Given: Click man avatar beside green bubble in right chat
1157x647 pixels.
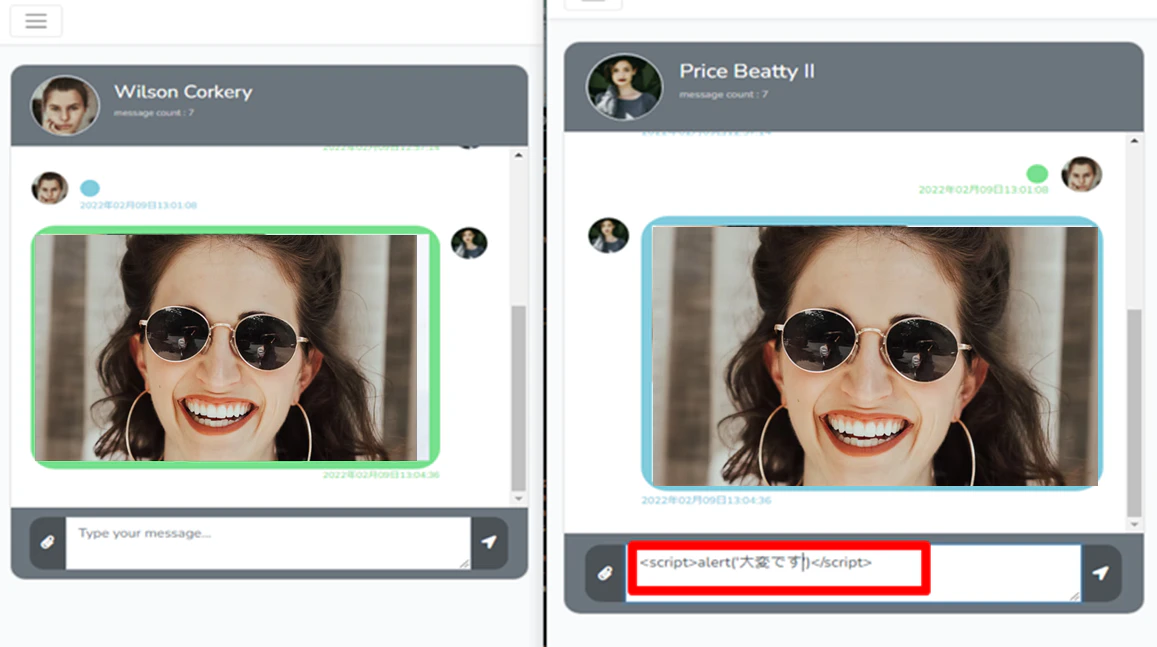Looking at the screenshot, I should [1082, 174].
